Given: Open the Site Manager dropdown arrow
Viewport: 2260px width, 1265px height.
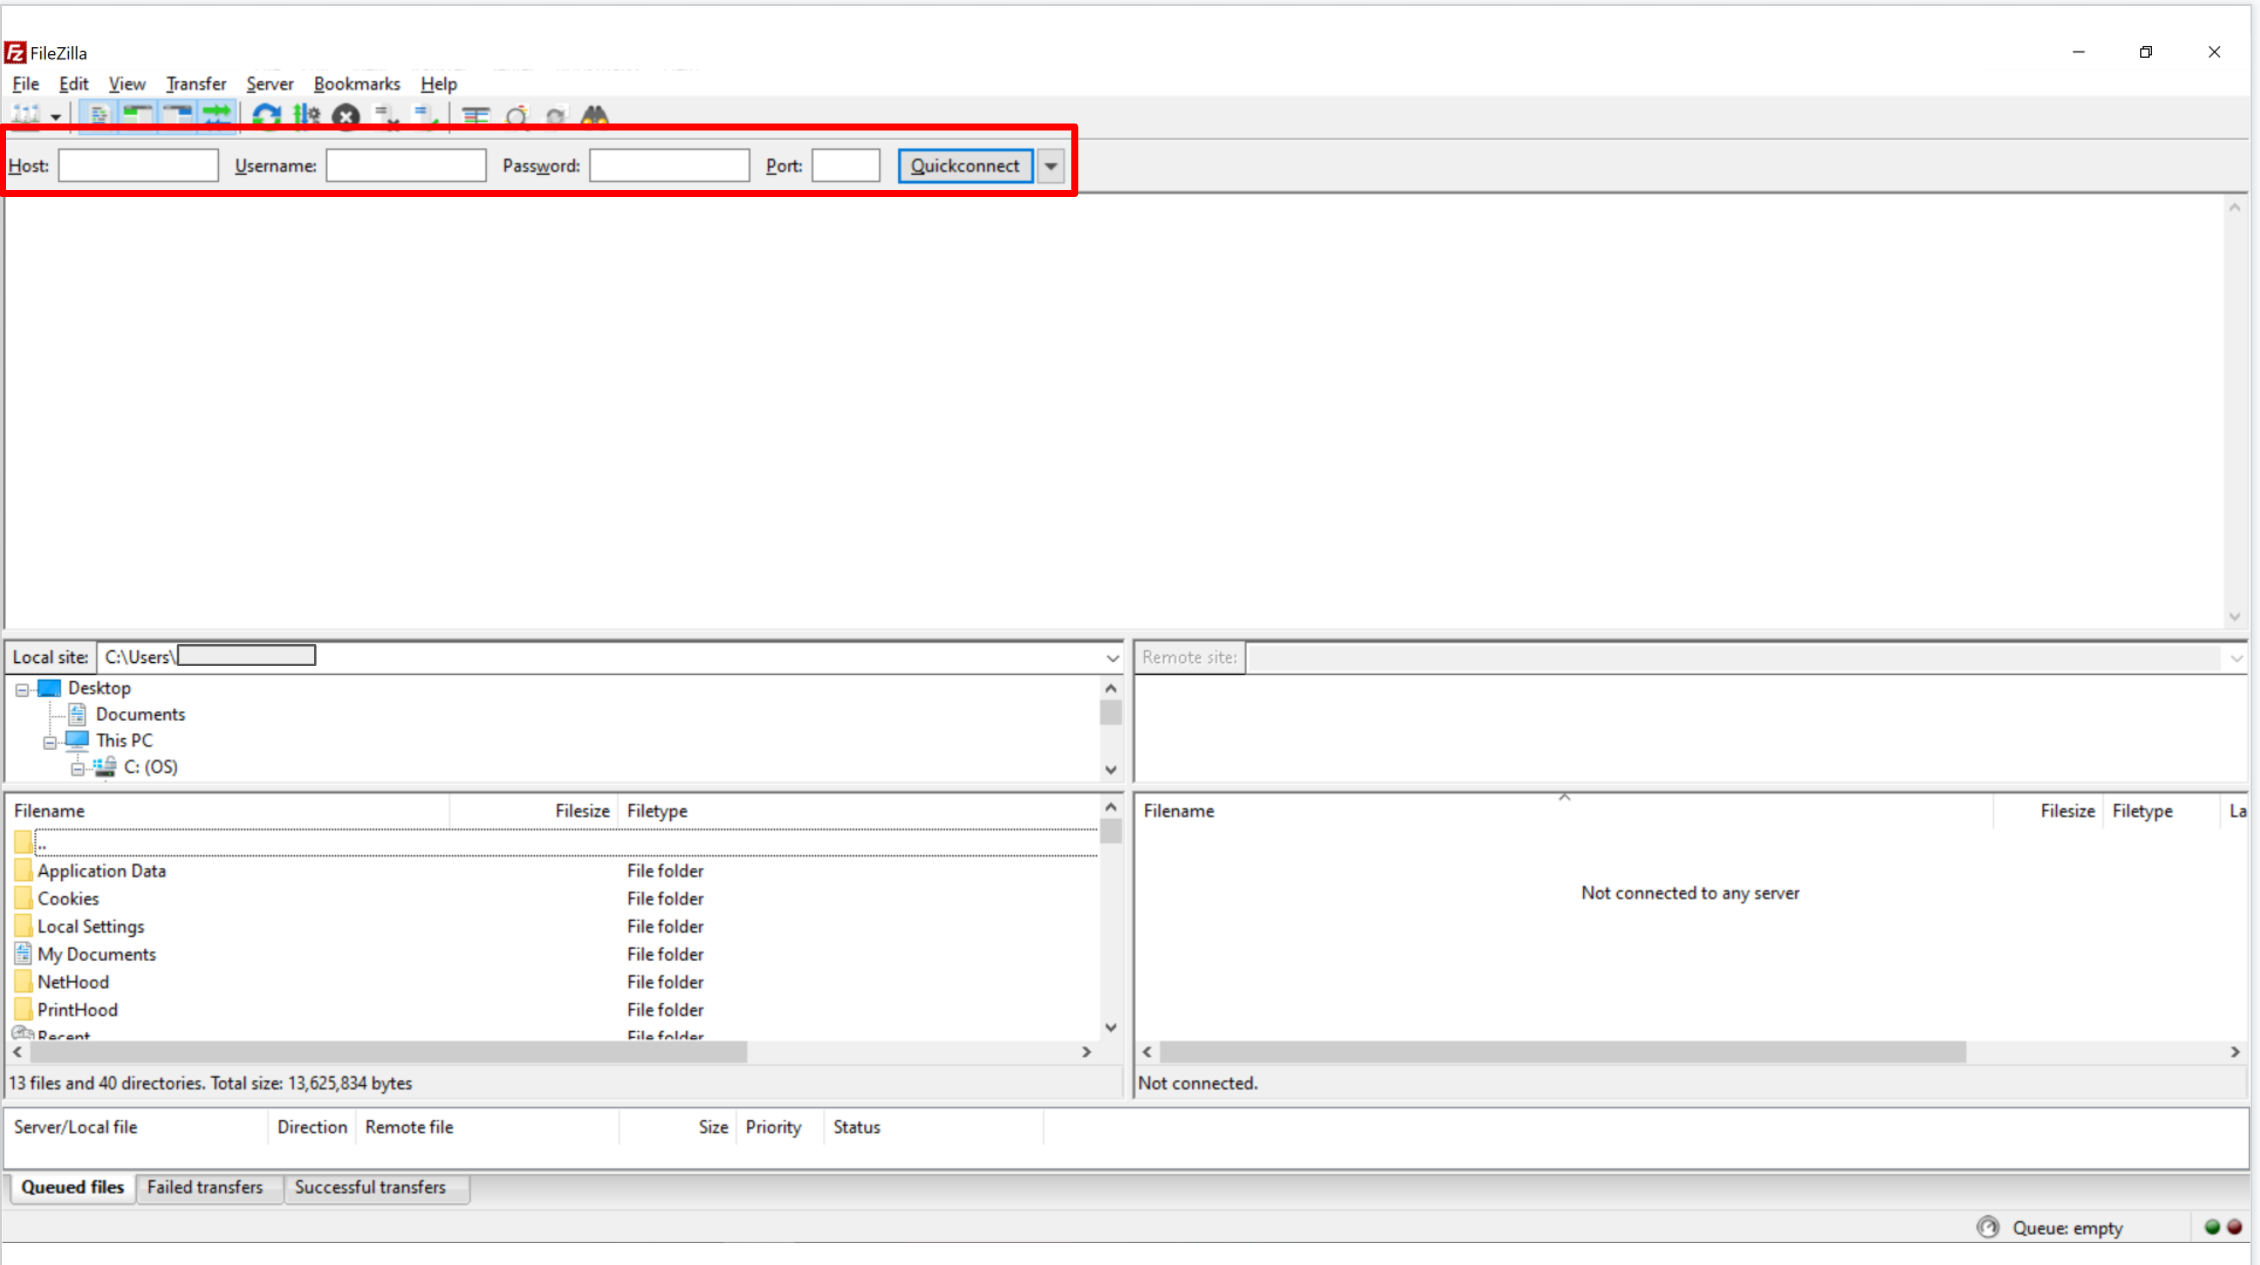Looking at the screenshot, I should click(x=56, y=117).
